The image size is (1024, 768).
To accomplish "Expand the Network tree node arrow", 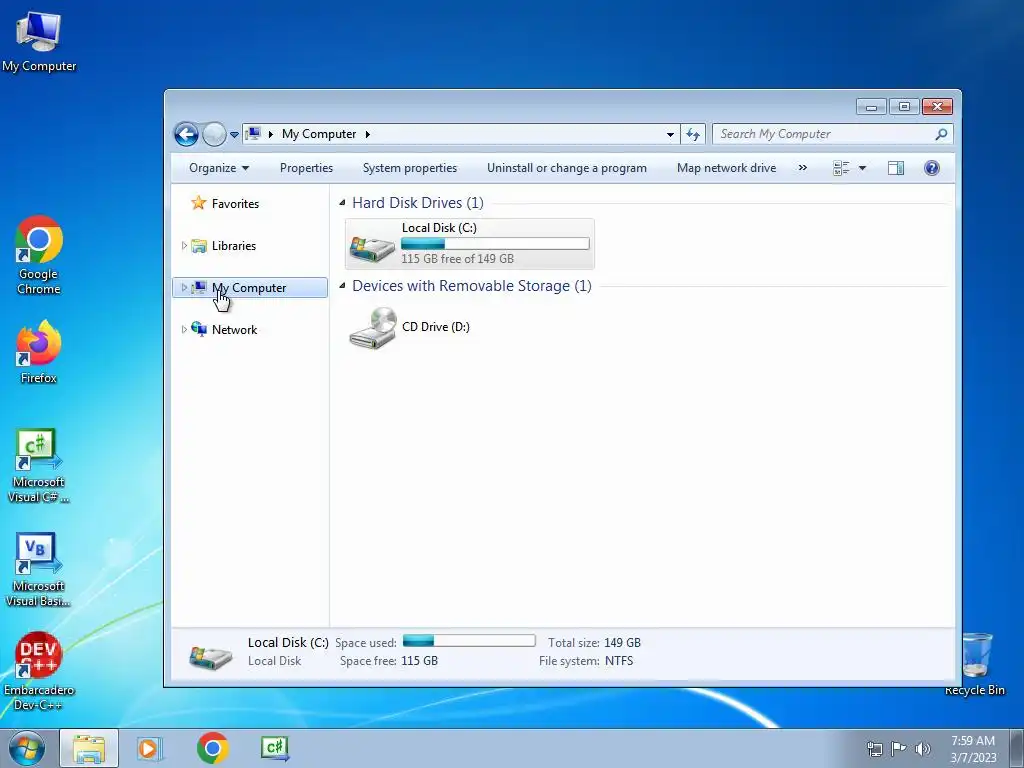I will point(184,329).
